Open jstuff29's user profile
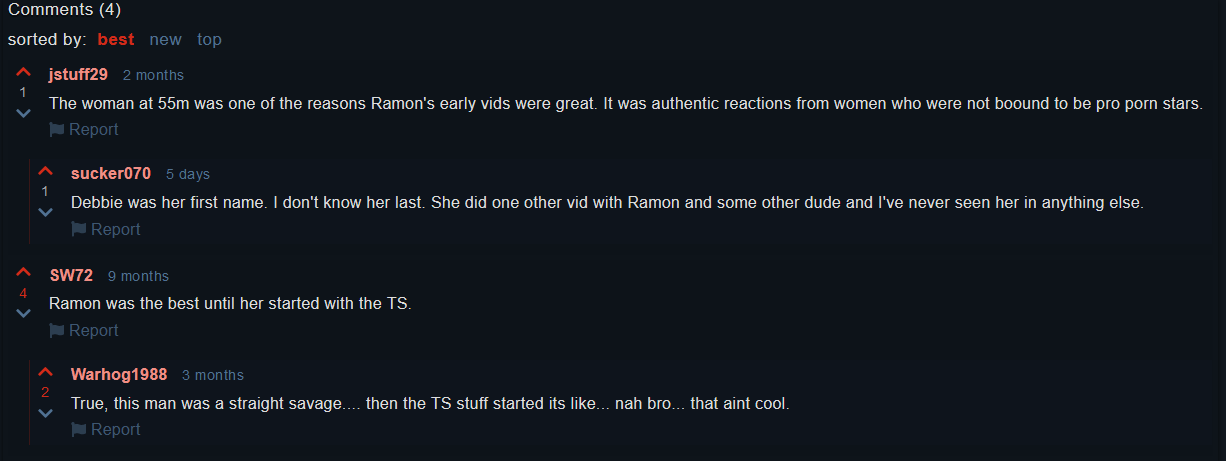 click(78, 75)
